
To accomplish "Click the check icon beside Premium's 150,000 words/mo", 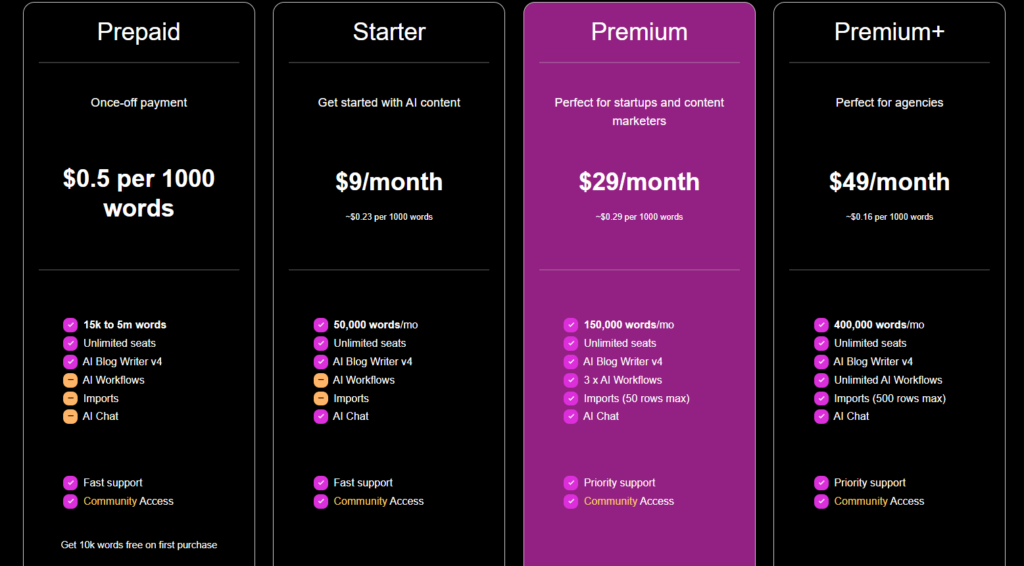I will click(571, 325).
